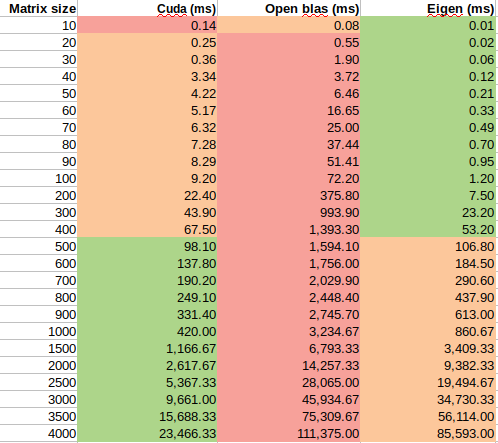This screenshot has height=443, width=498.
Task: Select the Eigen cell showing 85,593.00
Action: coord(429,433)
